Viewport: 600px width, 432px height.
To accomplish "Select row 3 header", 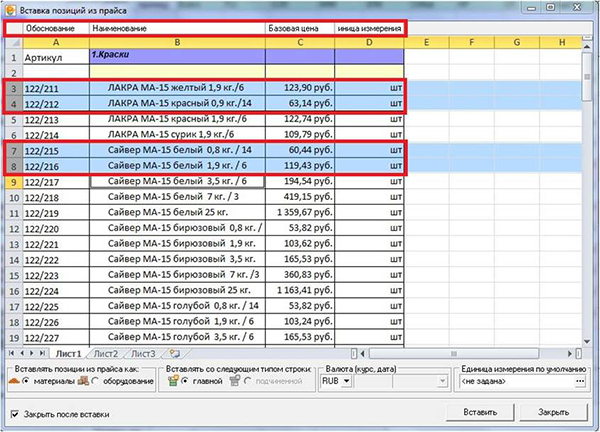I will pos(14,88).
